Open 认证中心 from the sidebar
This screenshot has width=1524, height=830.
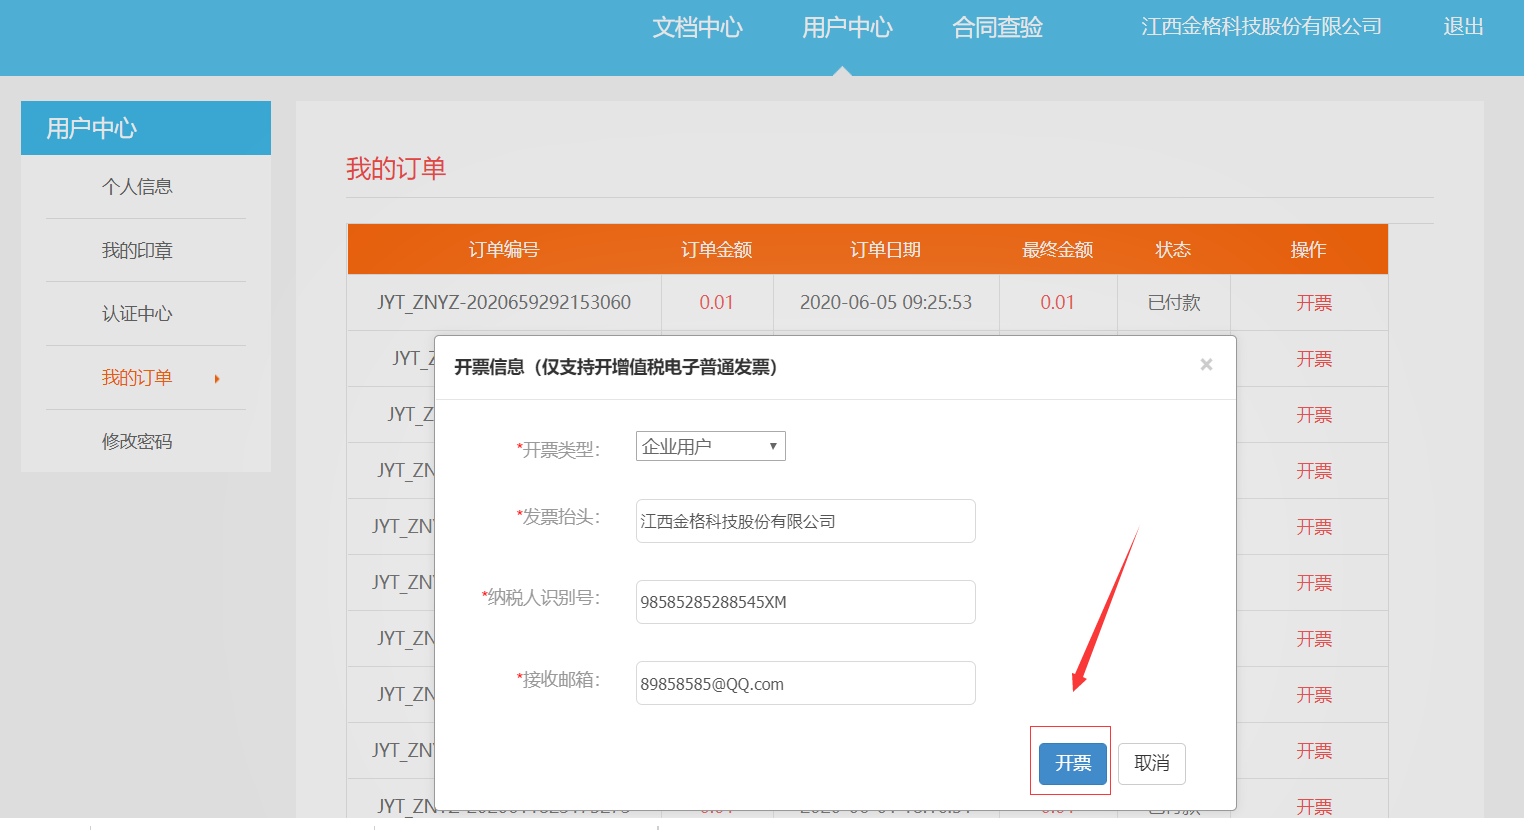(137, 314)
